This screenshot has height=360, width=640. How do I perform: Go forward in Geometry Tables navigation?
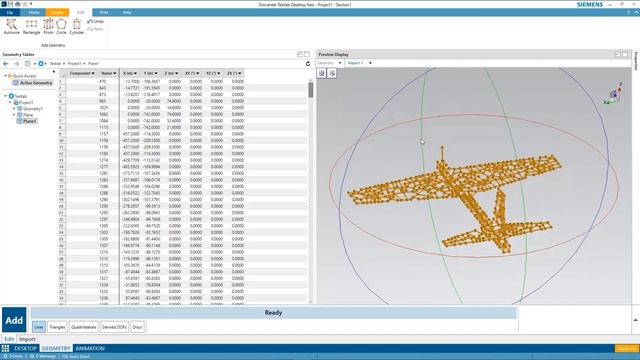click(16, 64)
